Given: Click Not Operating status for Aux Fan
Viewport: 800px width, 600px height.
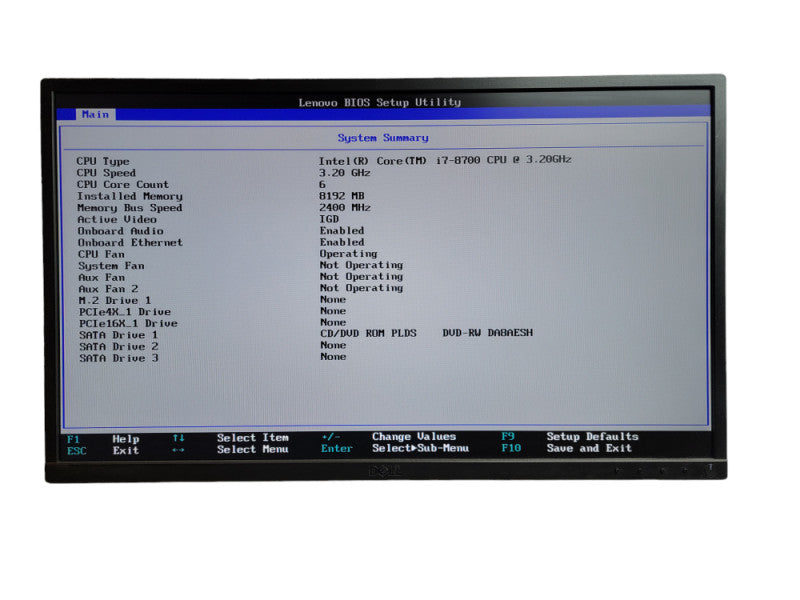Looking at the screenshot, I should coord(361,277).
